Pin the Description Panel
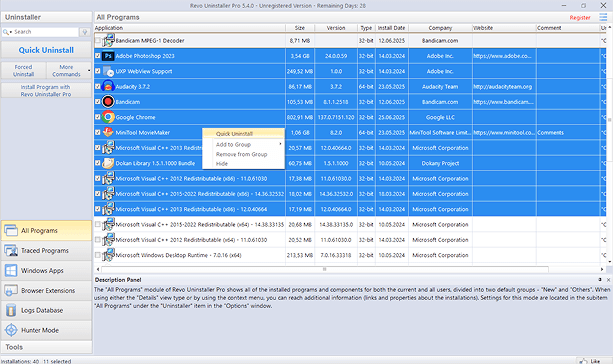Image resolution: width=613 pixels, height=364 pixels. tap(600, 280)
